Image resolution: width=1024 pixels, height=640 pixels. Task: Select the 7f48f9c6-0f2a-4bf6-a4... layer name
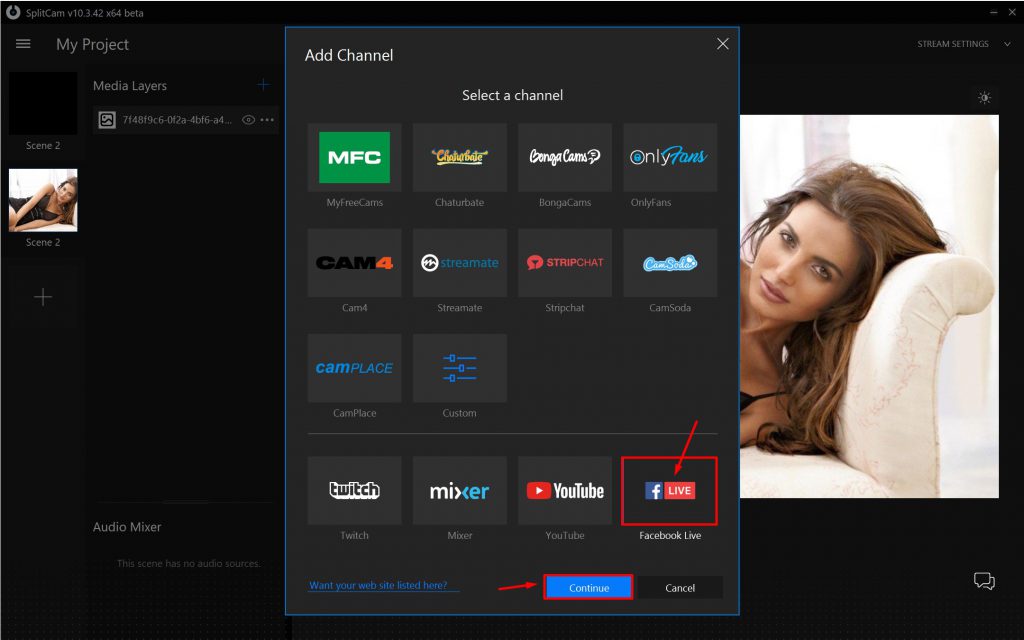(x=177, y=120)
